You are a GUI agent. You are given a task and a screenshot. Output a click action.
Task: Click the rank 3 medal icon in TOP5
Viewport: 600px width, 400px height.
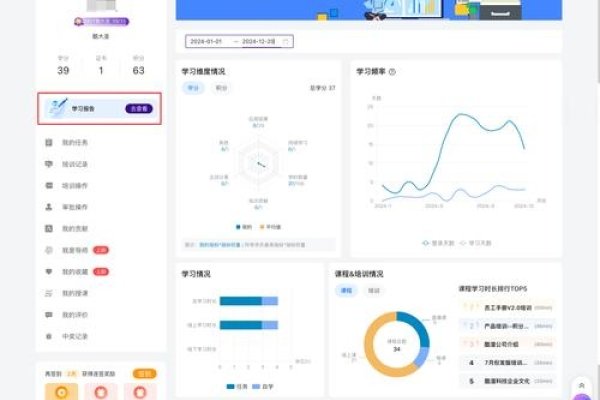tap(471, 344)
